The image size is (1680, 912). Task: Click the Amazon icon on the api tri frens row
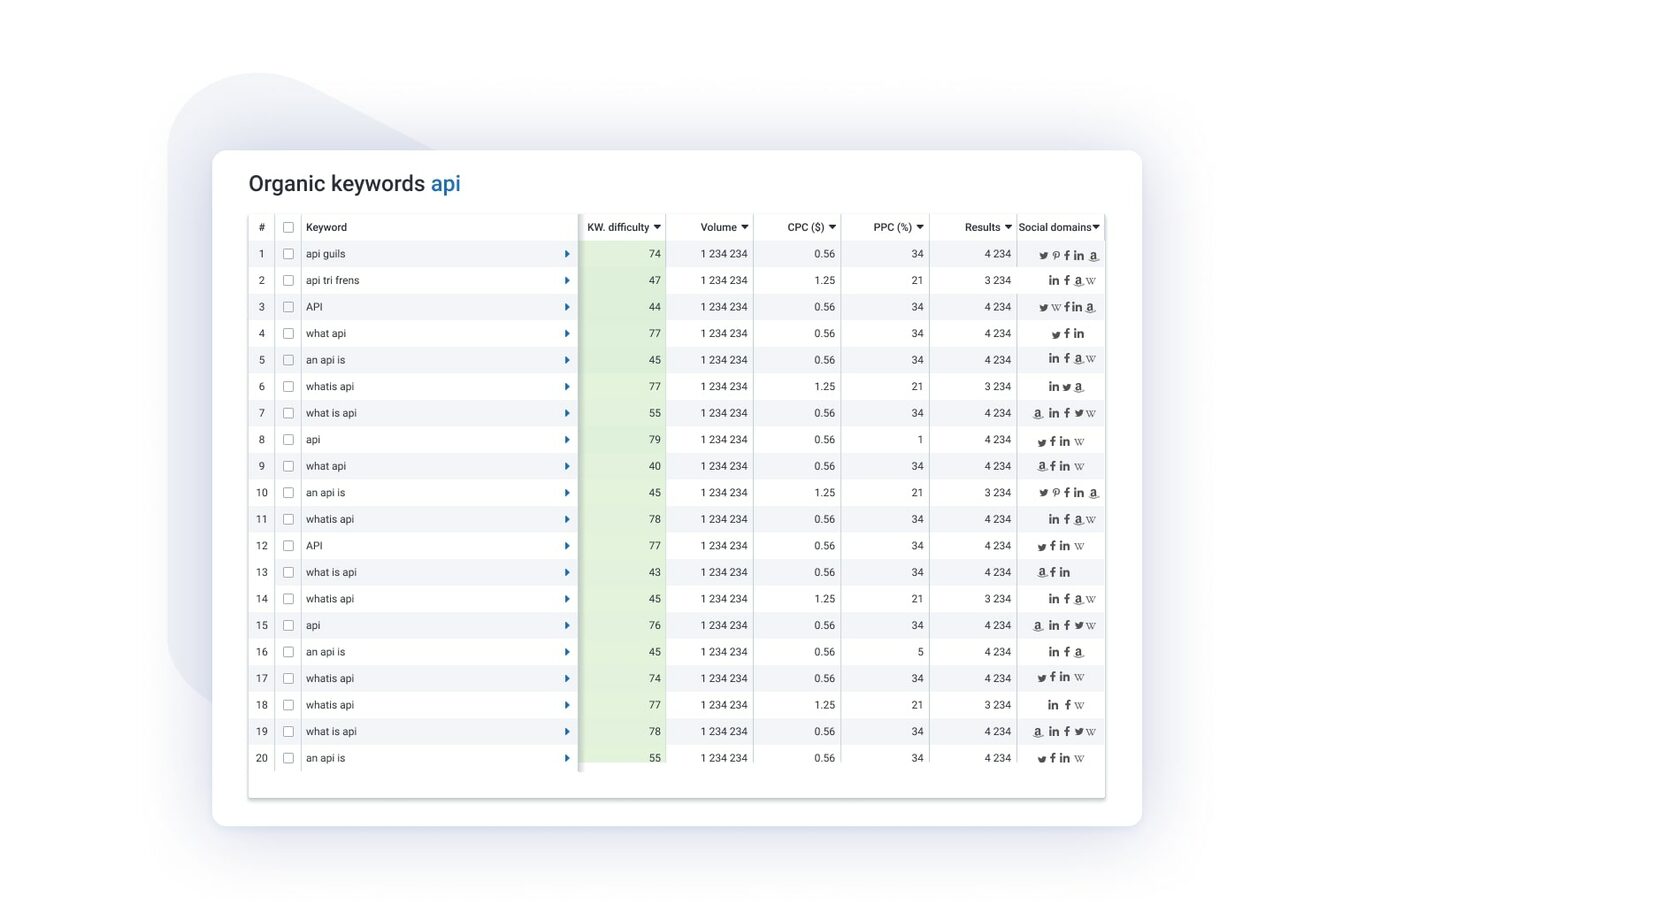coord(1079,281)
